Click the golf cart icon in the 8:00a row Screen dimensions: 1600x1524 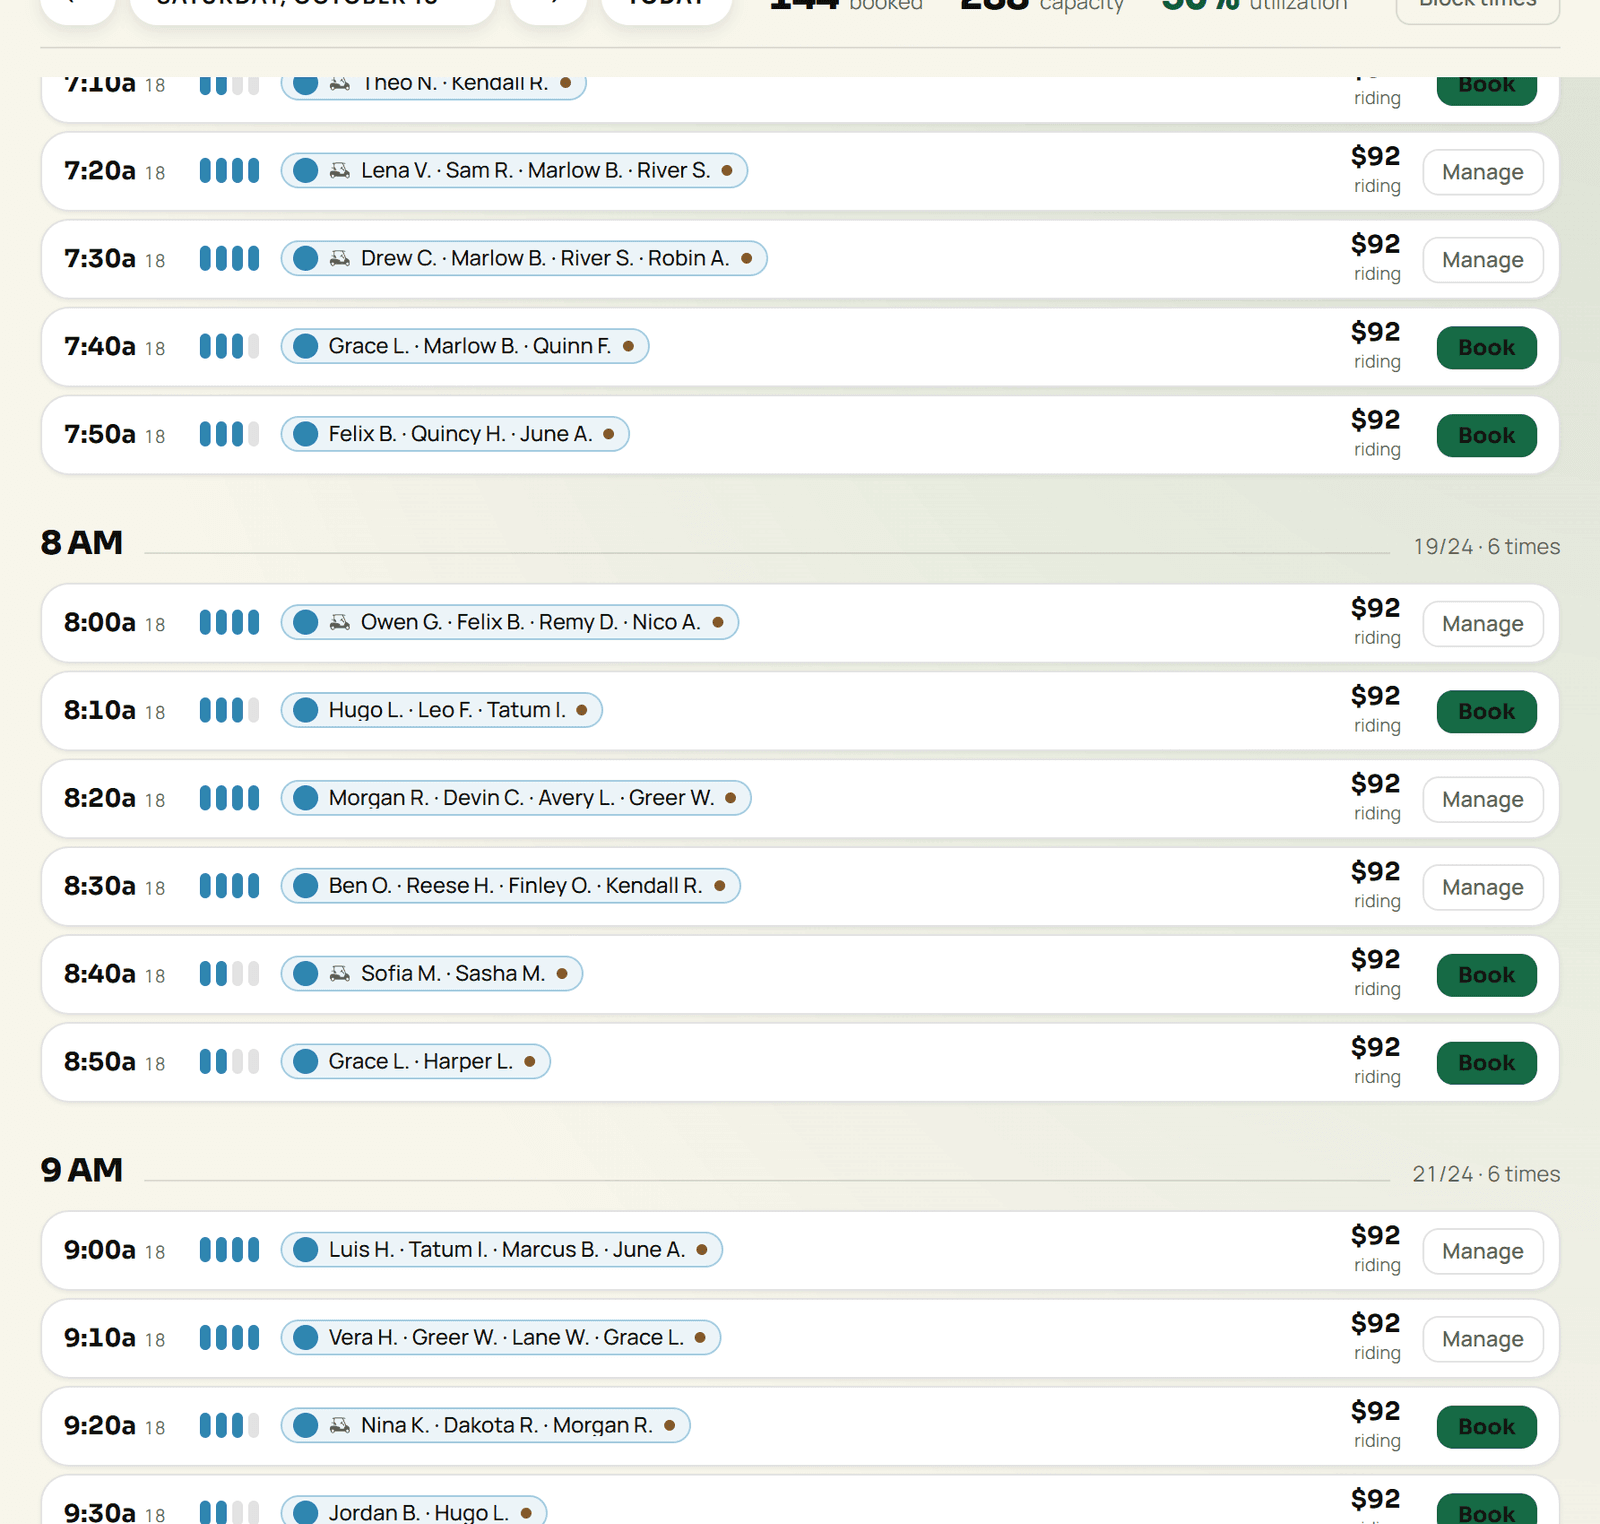pos(340,622)
